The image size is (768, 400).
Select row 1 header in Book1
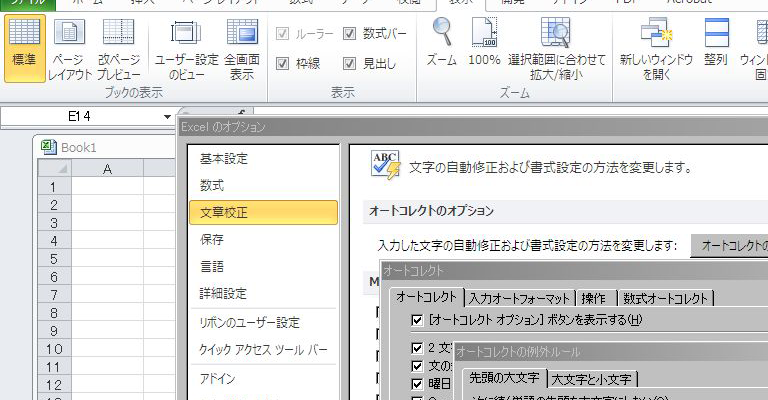point(54,187)
